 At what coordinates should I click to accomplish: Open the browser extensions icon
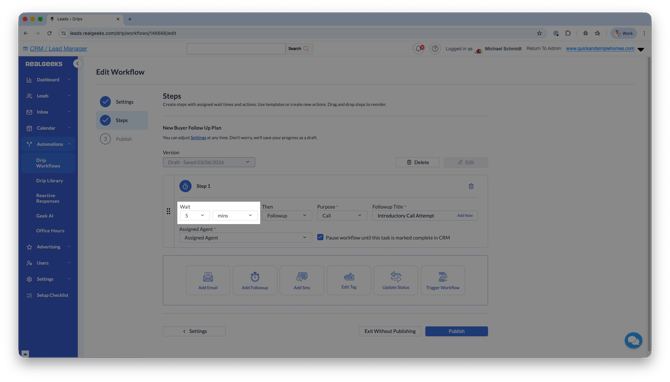[x=568, y=33]
